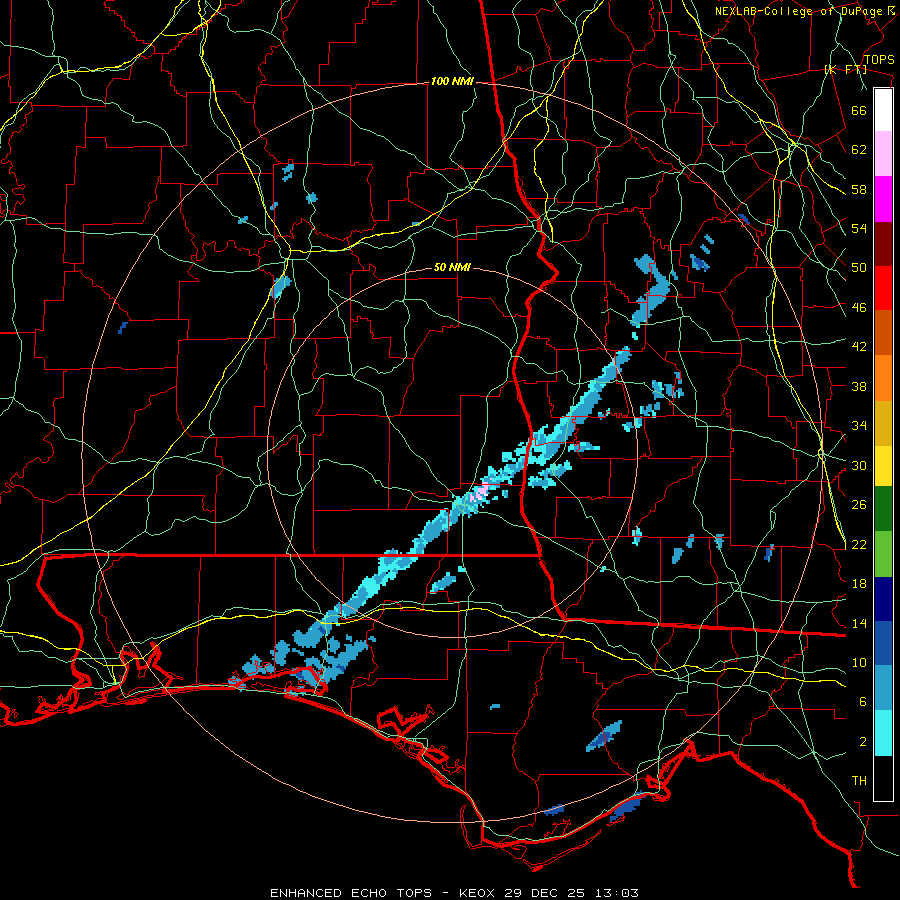Click the "50 NMI" range ring label
900x900 pixels.
452,267
